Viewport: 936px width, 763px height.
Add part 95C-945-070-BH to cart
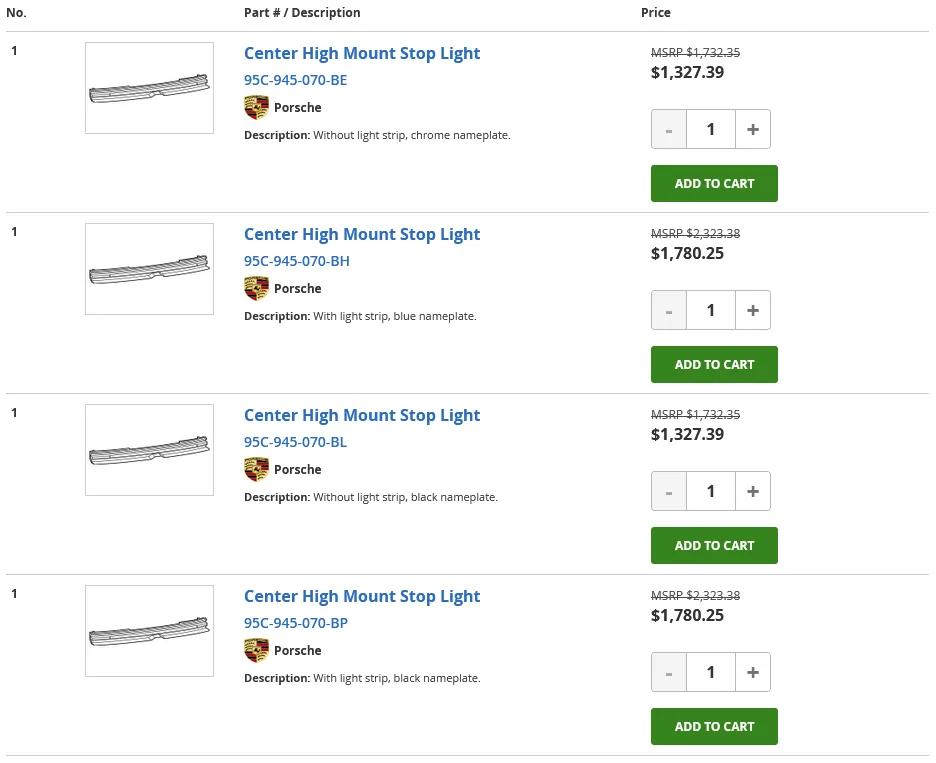point(714,365)
